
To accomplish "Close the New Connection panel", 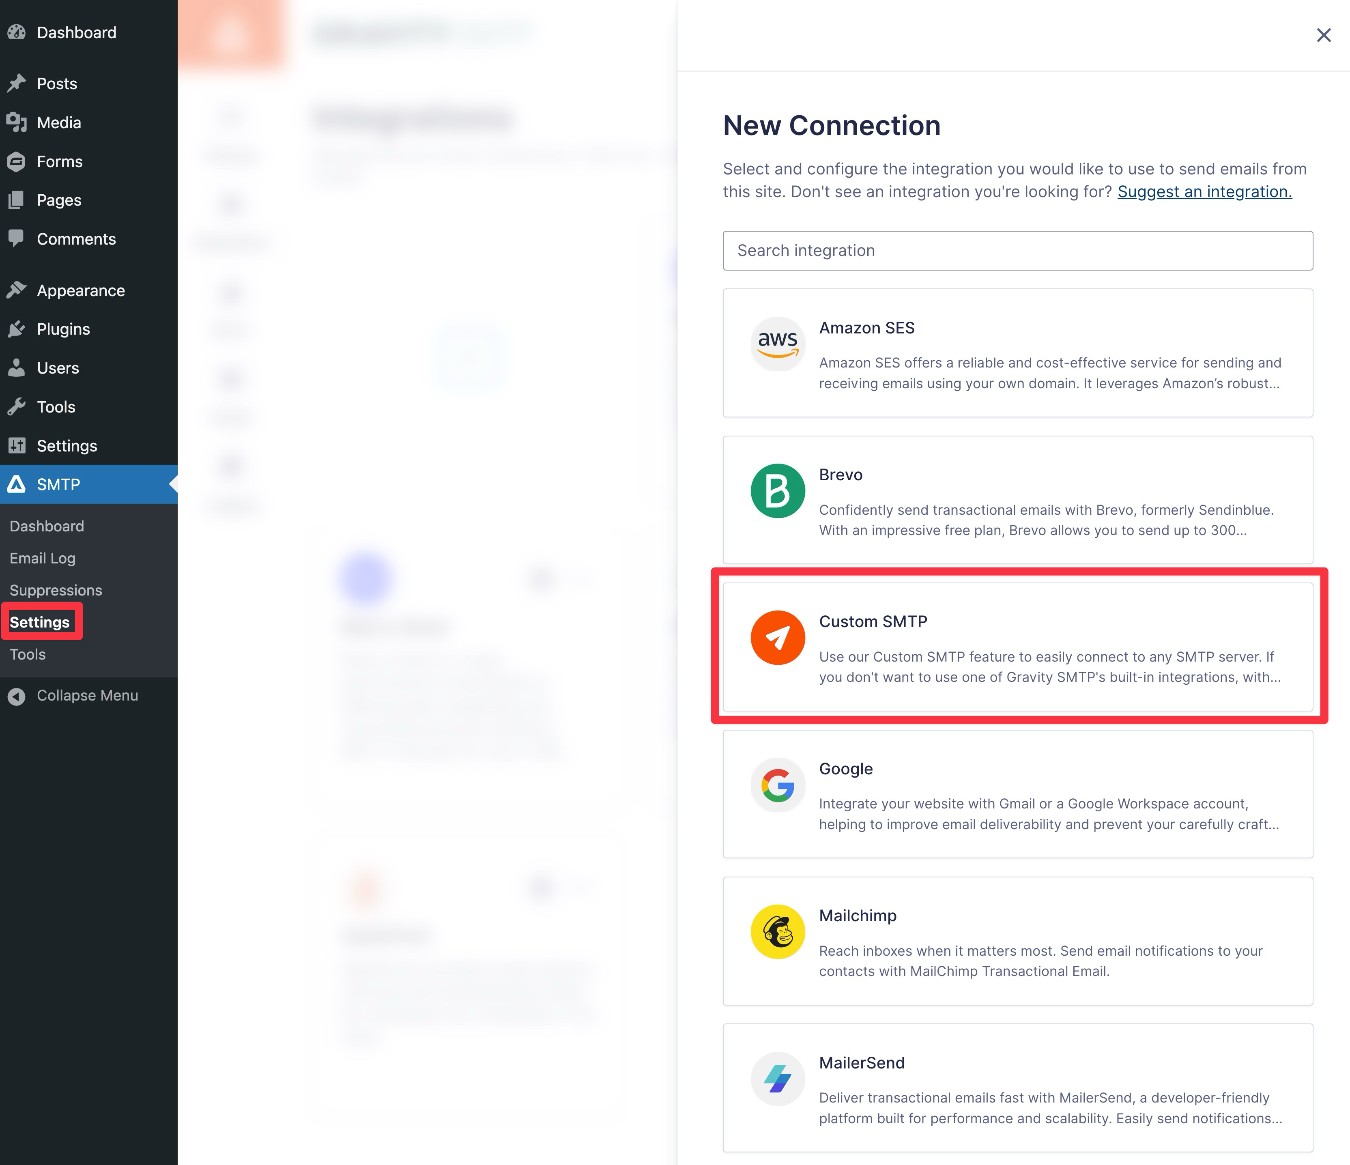I will click(1323, 35).
